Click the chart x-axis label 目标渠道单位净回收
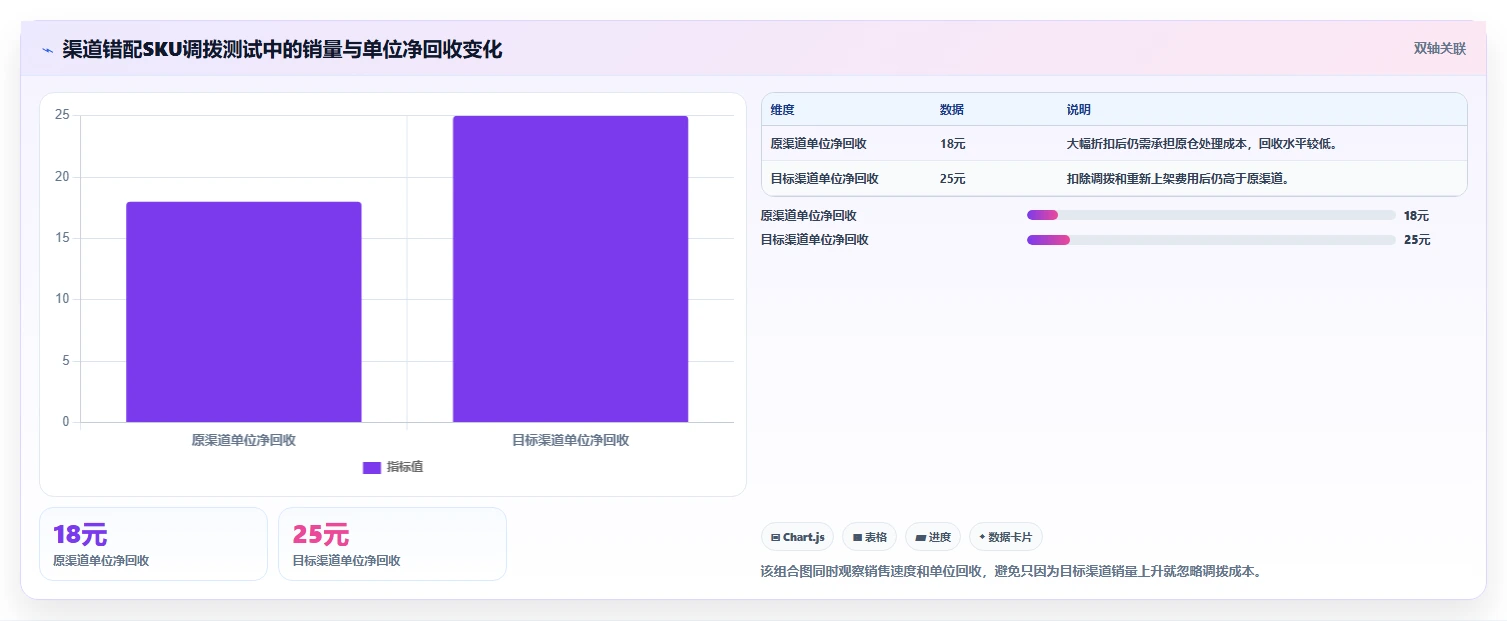 tap(570, 440)
